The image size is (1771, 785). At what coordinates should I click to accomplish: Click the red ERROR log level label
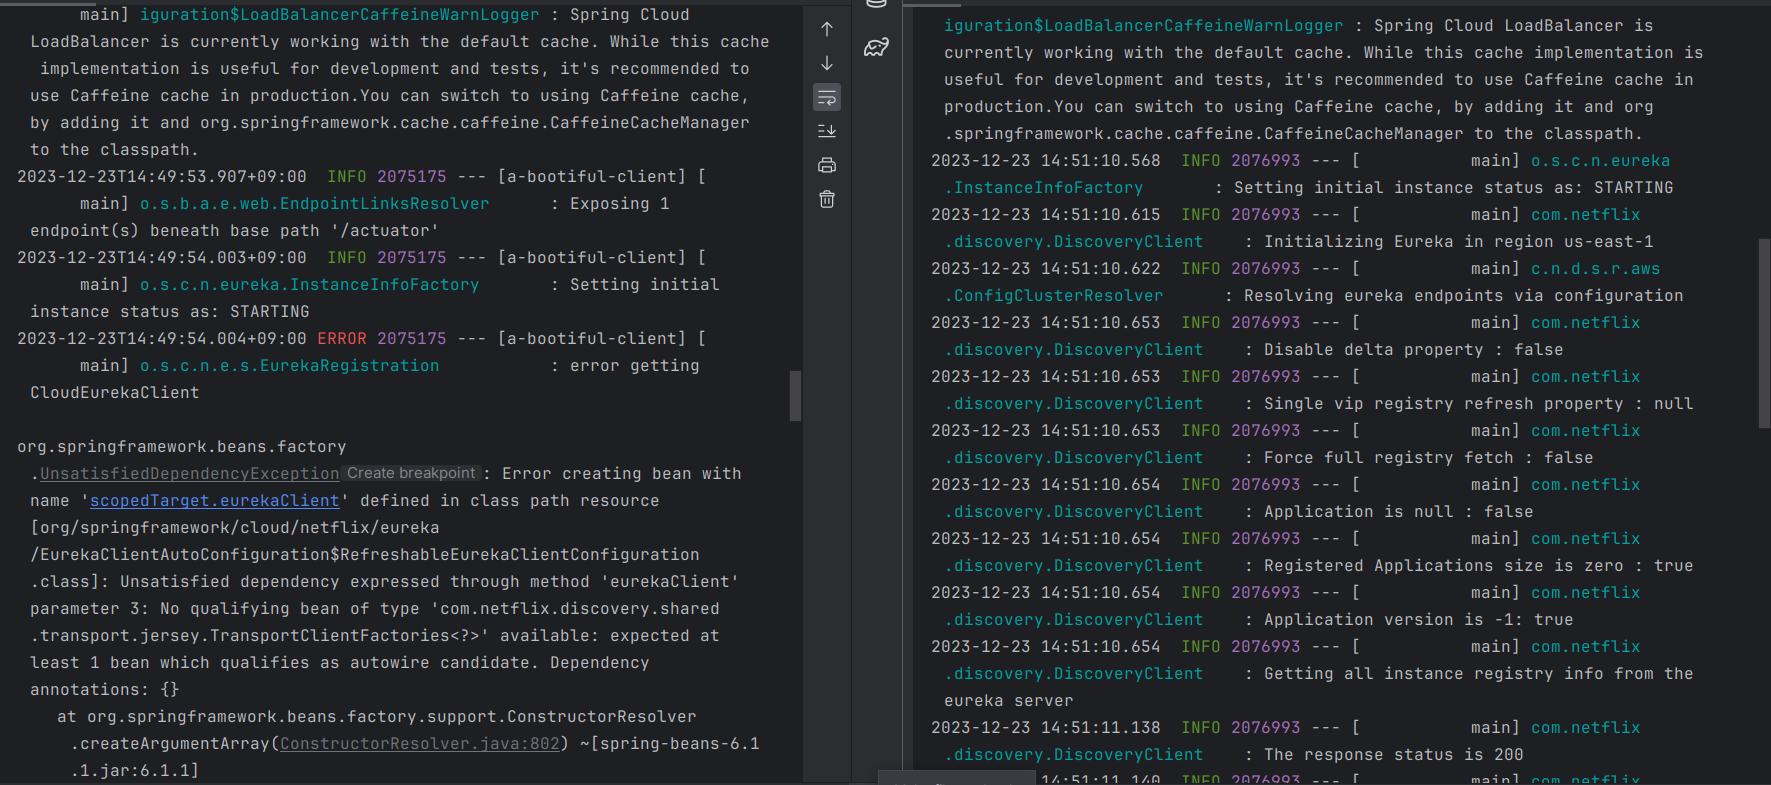tap(342, 339)
